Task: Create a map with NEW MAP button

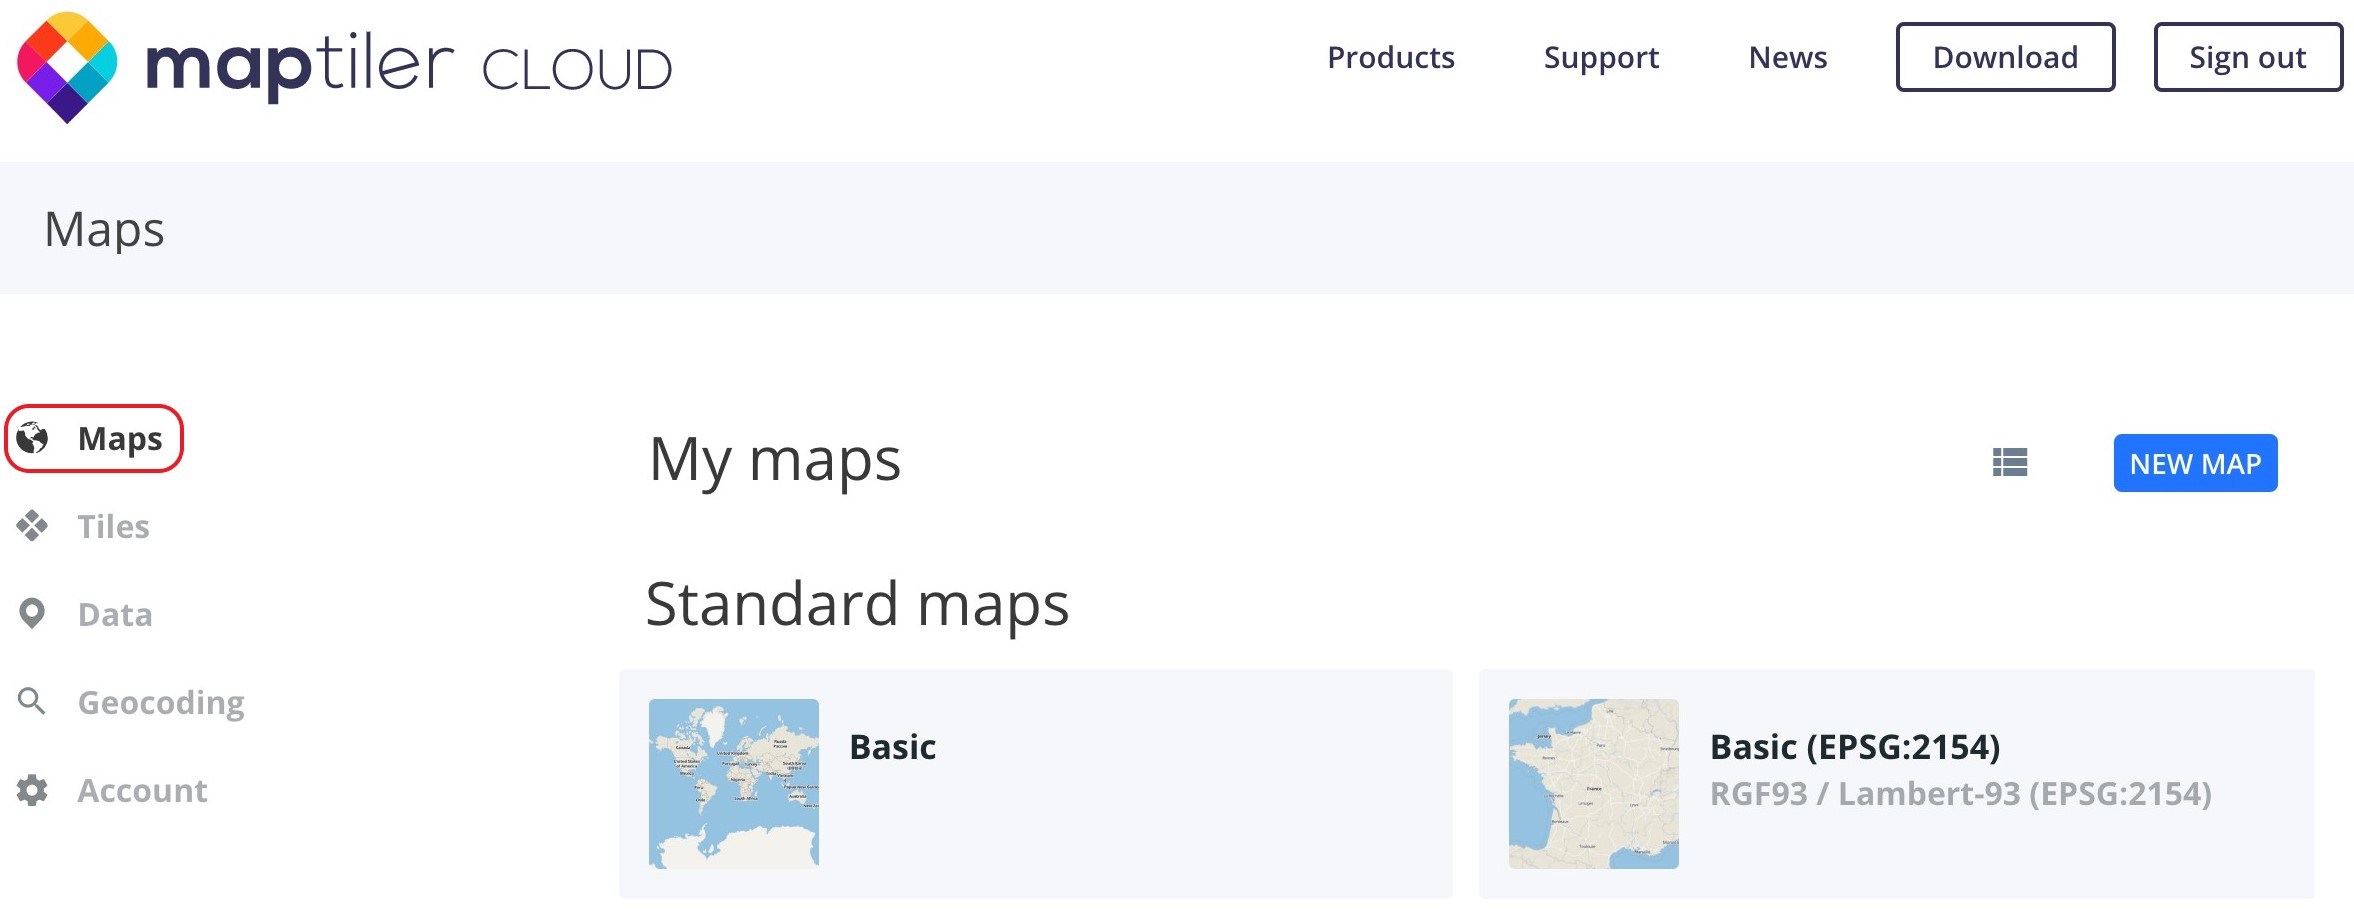Action: 2195,463
